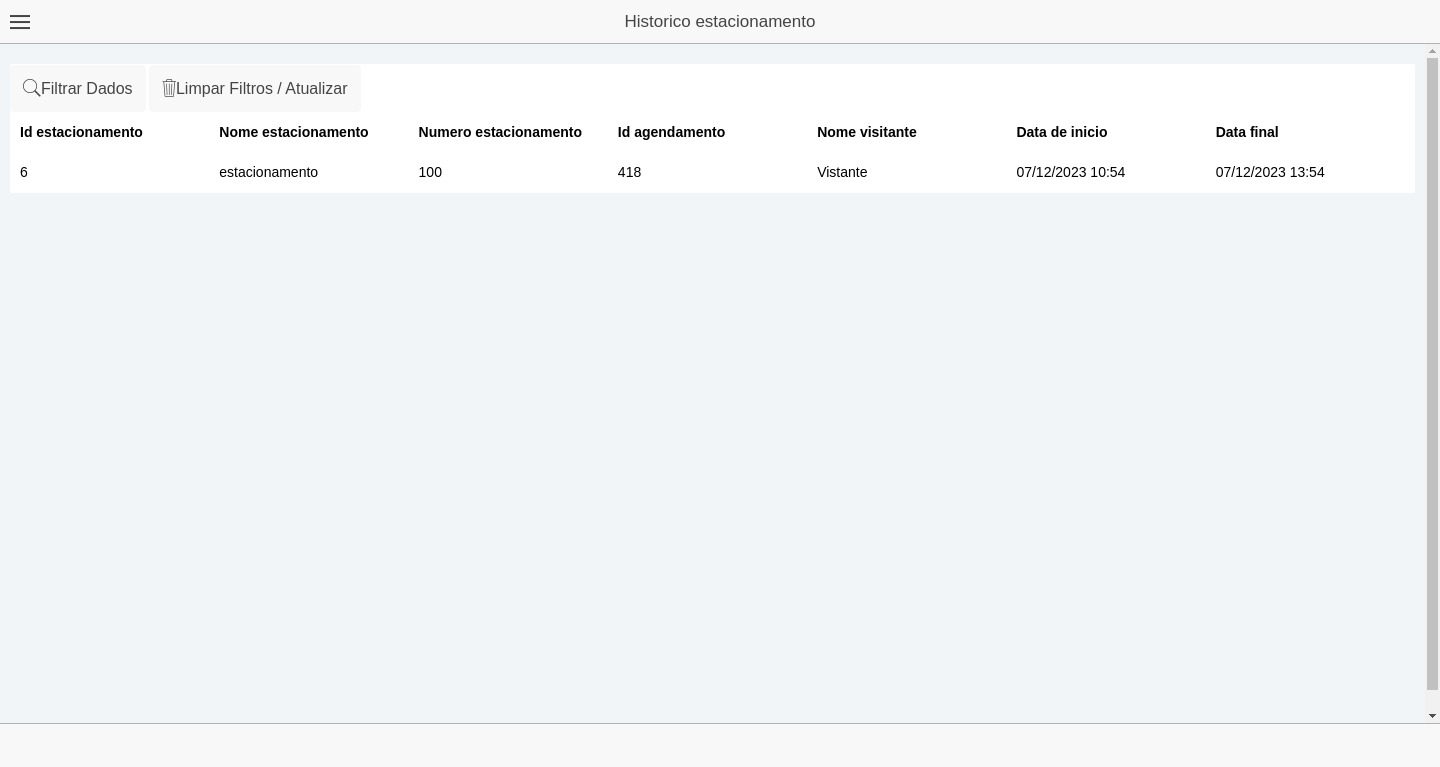The width and height of the screenshot is (1440, 767).
Task: Click the scrollbar down arrow
Action: (x=1432, y=716)
